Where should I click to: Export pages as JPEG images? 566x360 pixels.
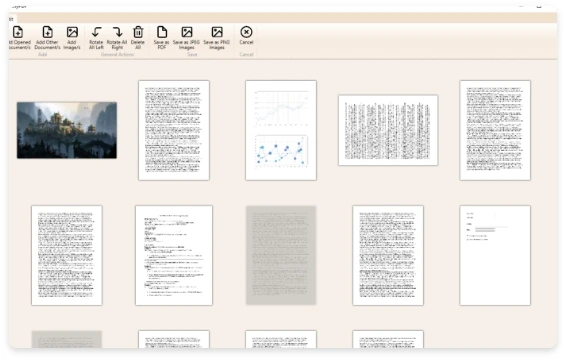coord(186,37)
